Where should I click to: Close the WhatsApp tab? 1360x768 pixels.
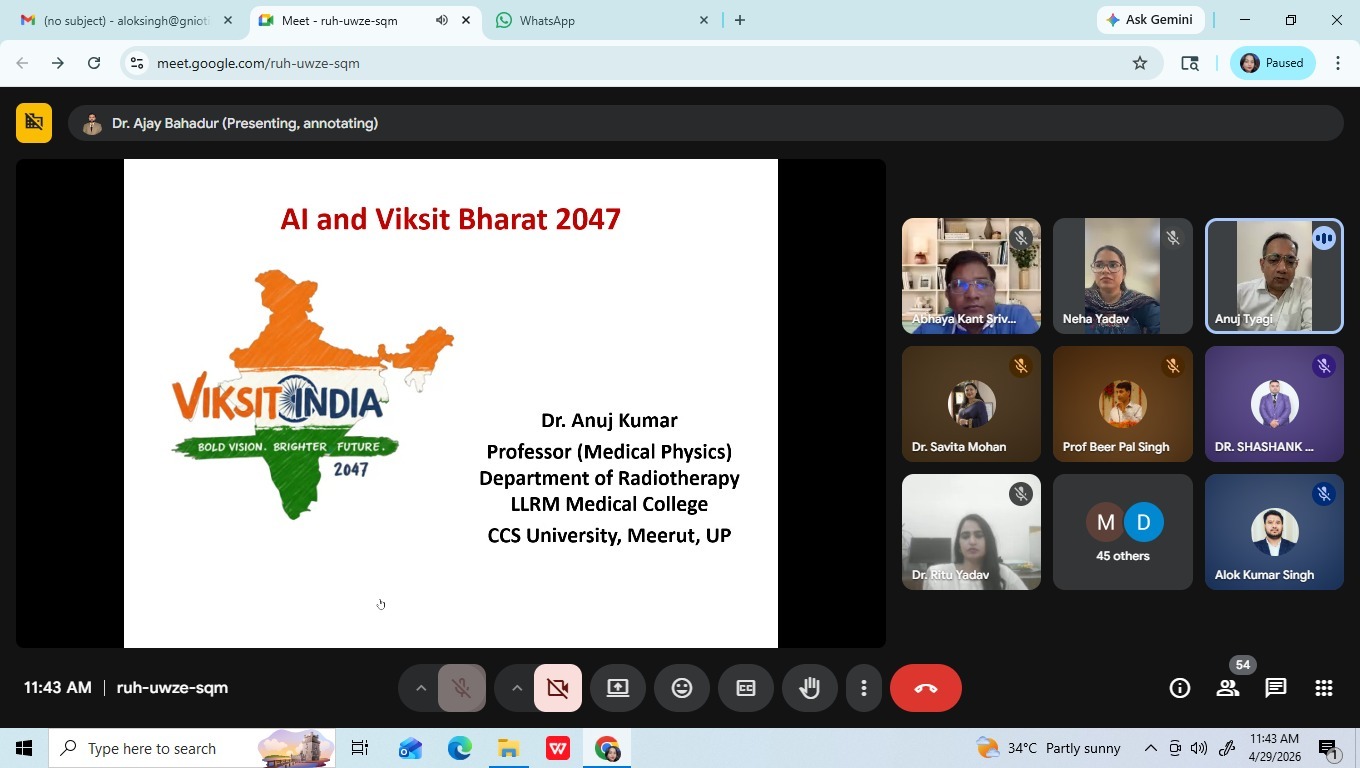704,20
